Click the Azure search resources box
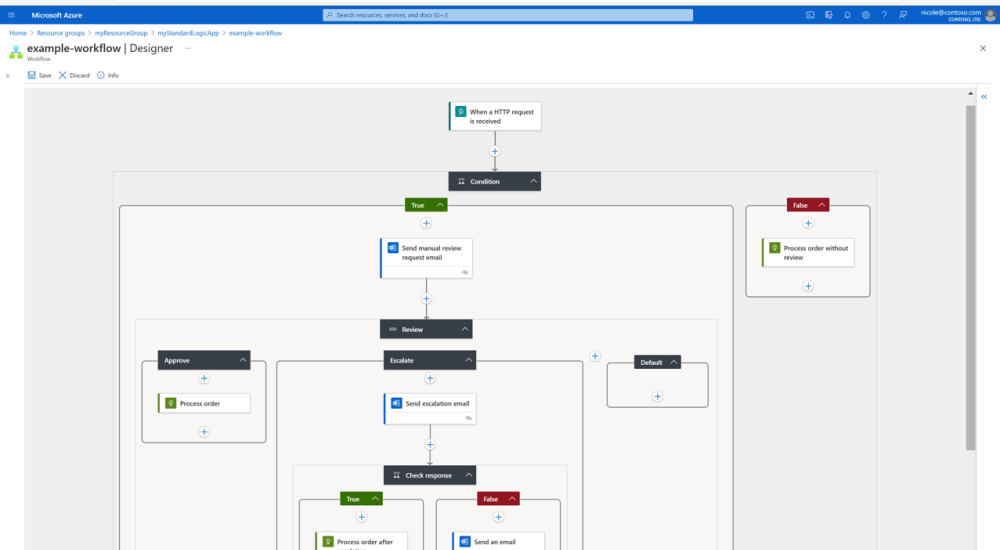The width and height of the screenshot is (1000, 550). point(508,15)
